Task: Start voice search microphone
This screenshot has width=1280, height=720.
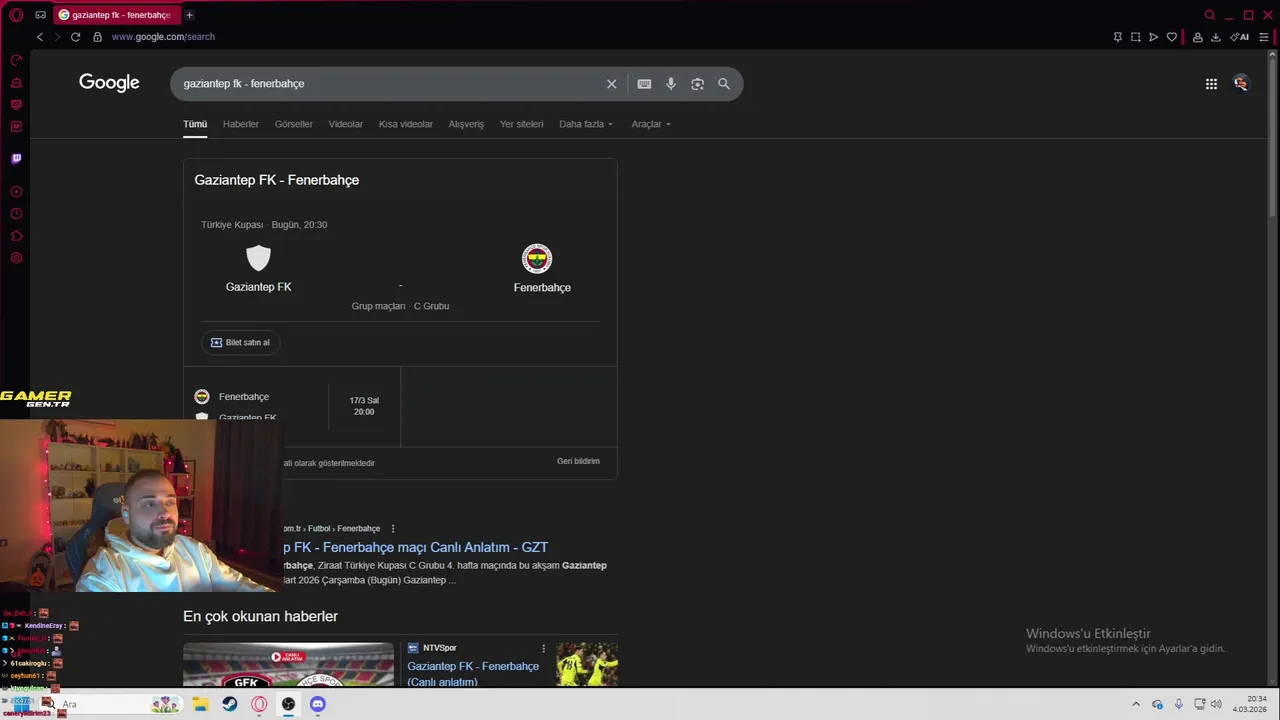Action: pos(670,84)
